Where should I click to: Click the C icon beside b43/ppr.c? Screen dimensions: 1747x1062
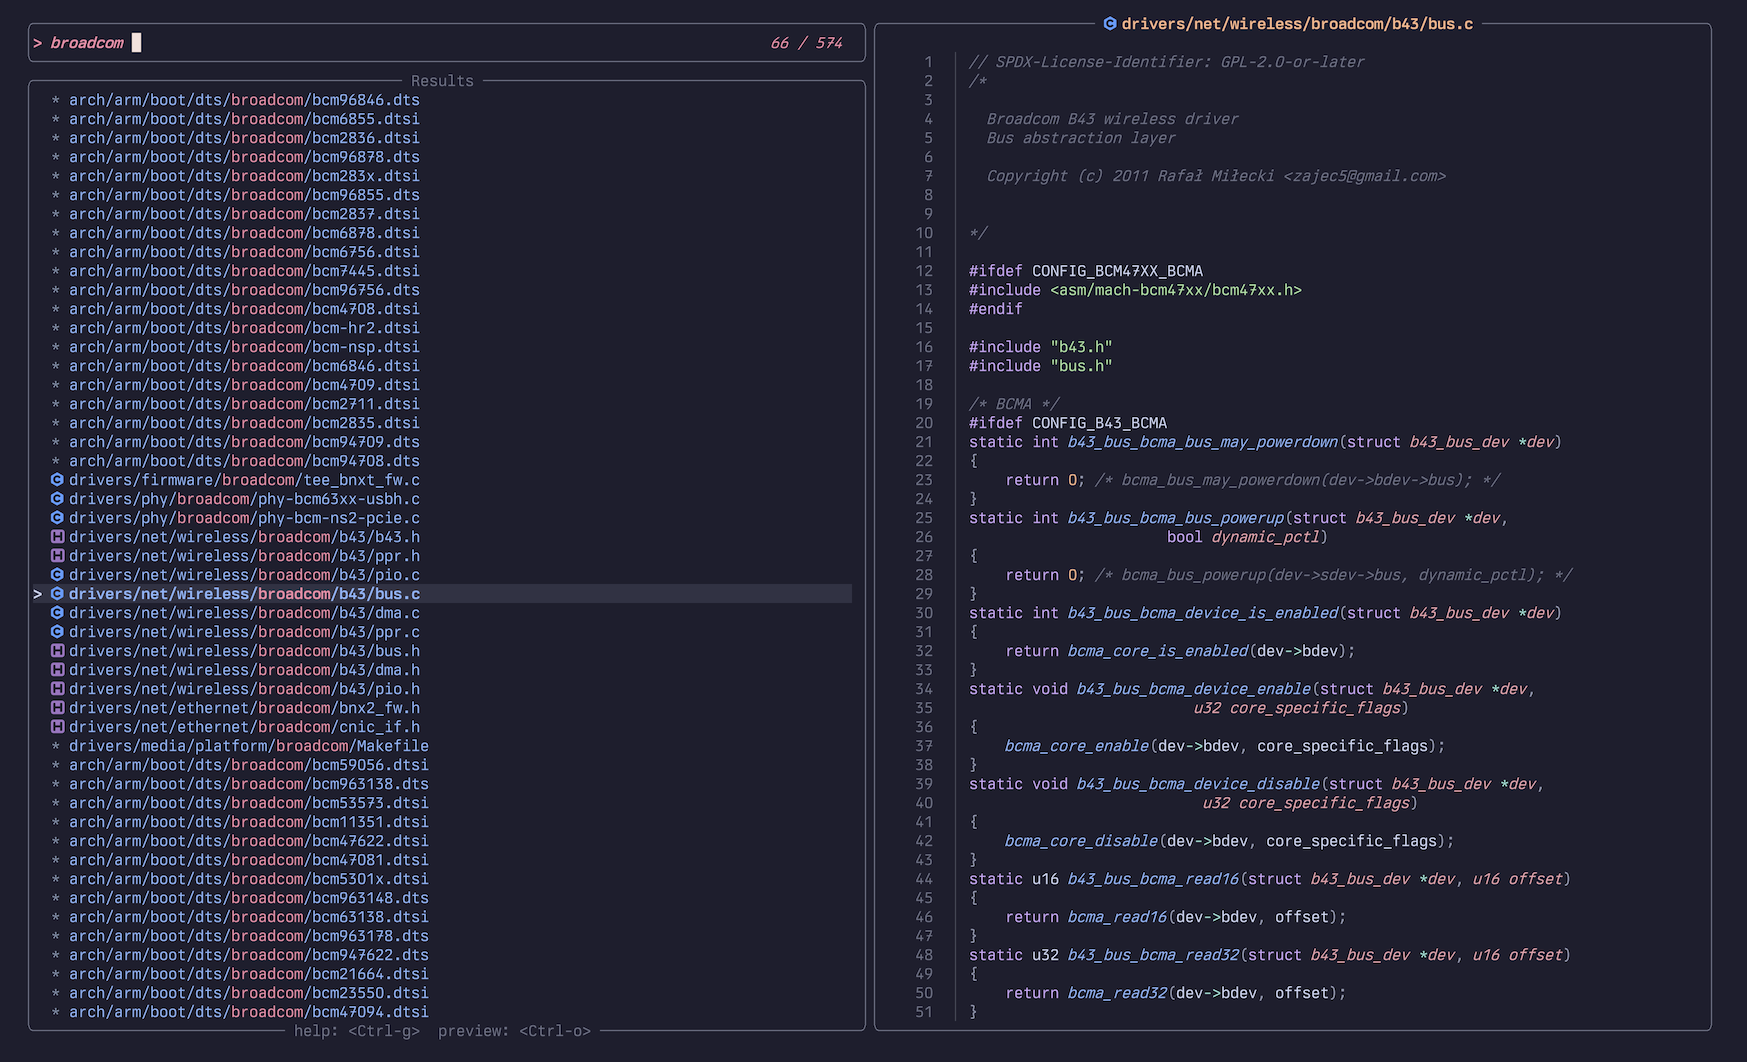(x=57, y=632)
